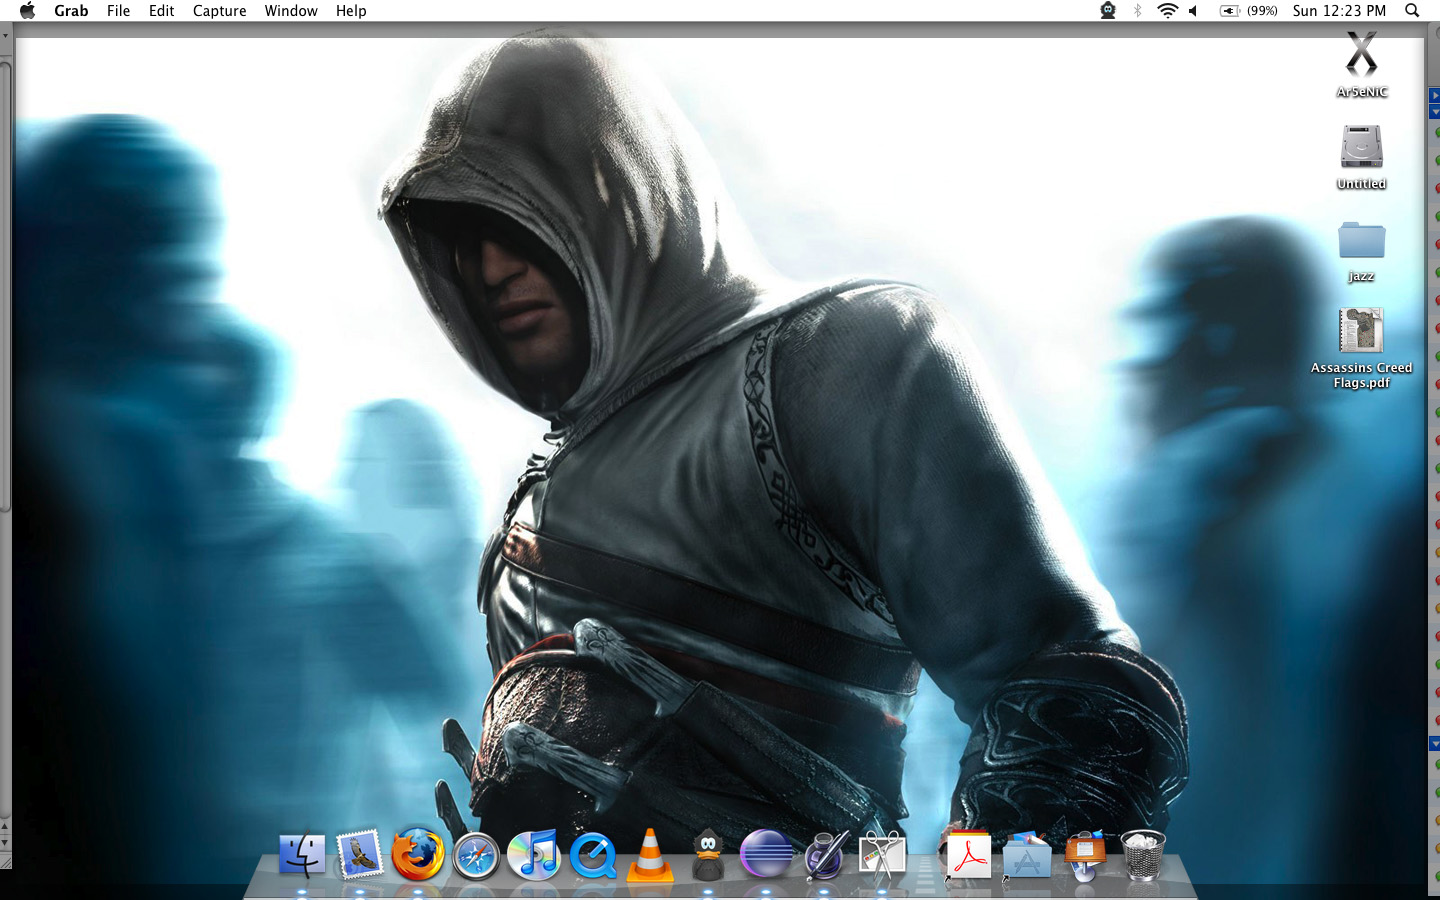Screen dimensions: 1440x900
Task: Open Adium duck icon in dock
Action: pos(708,855)
